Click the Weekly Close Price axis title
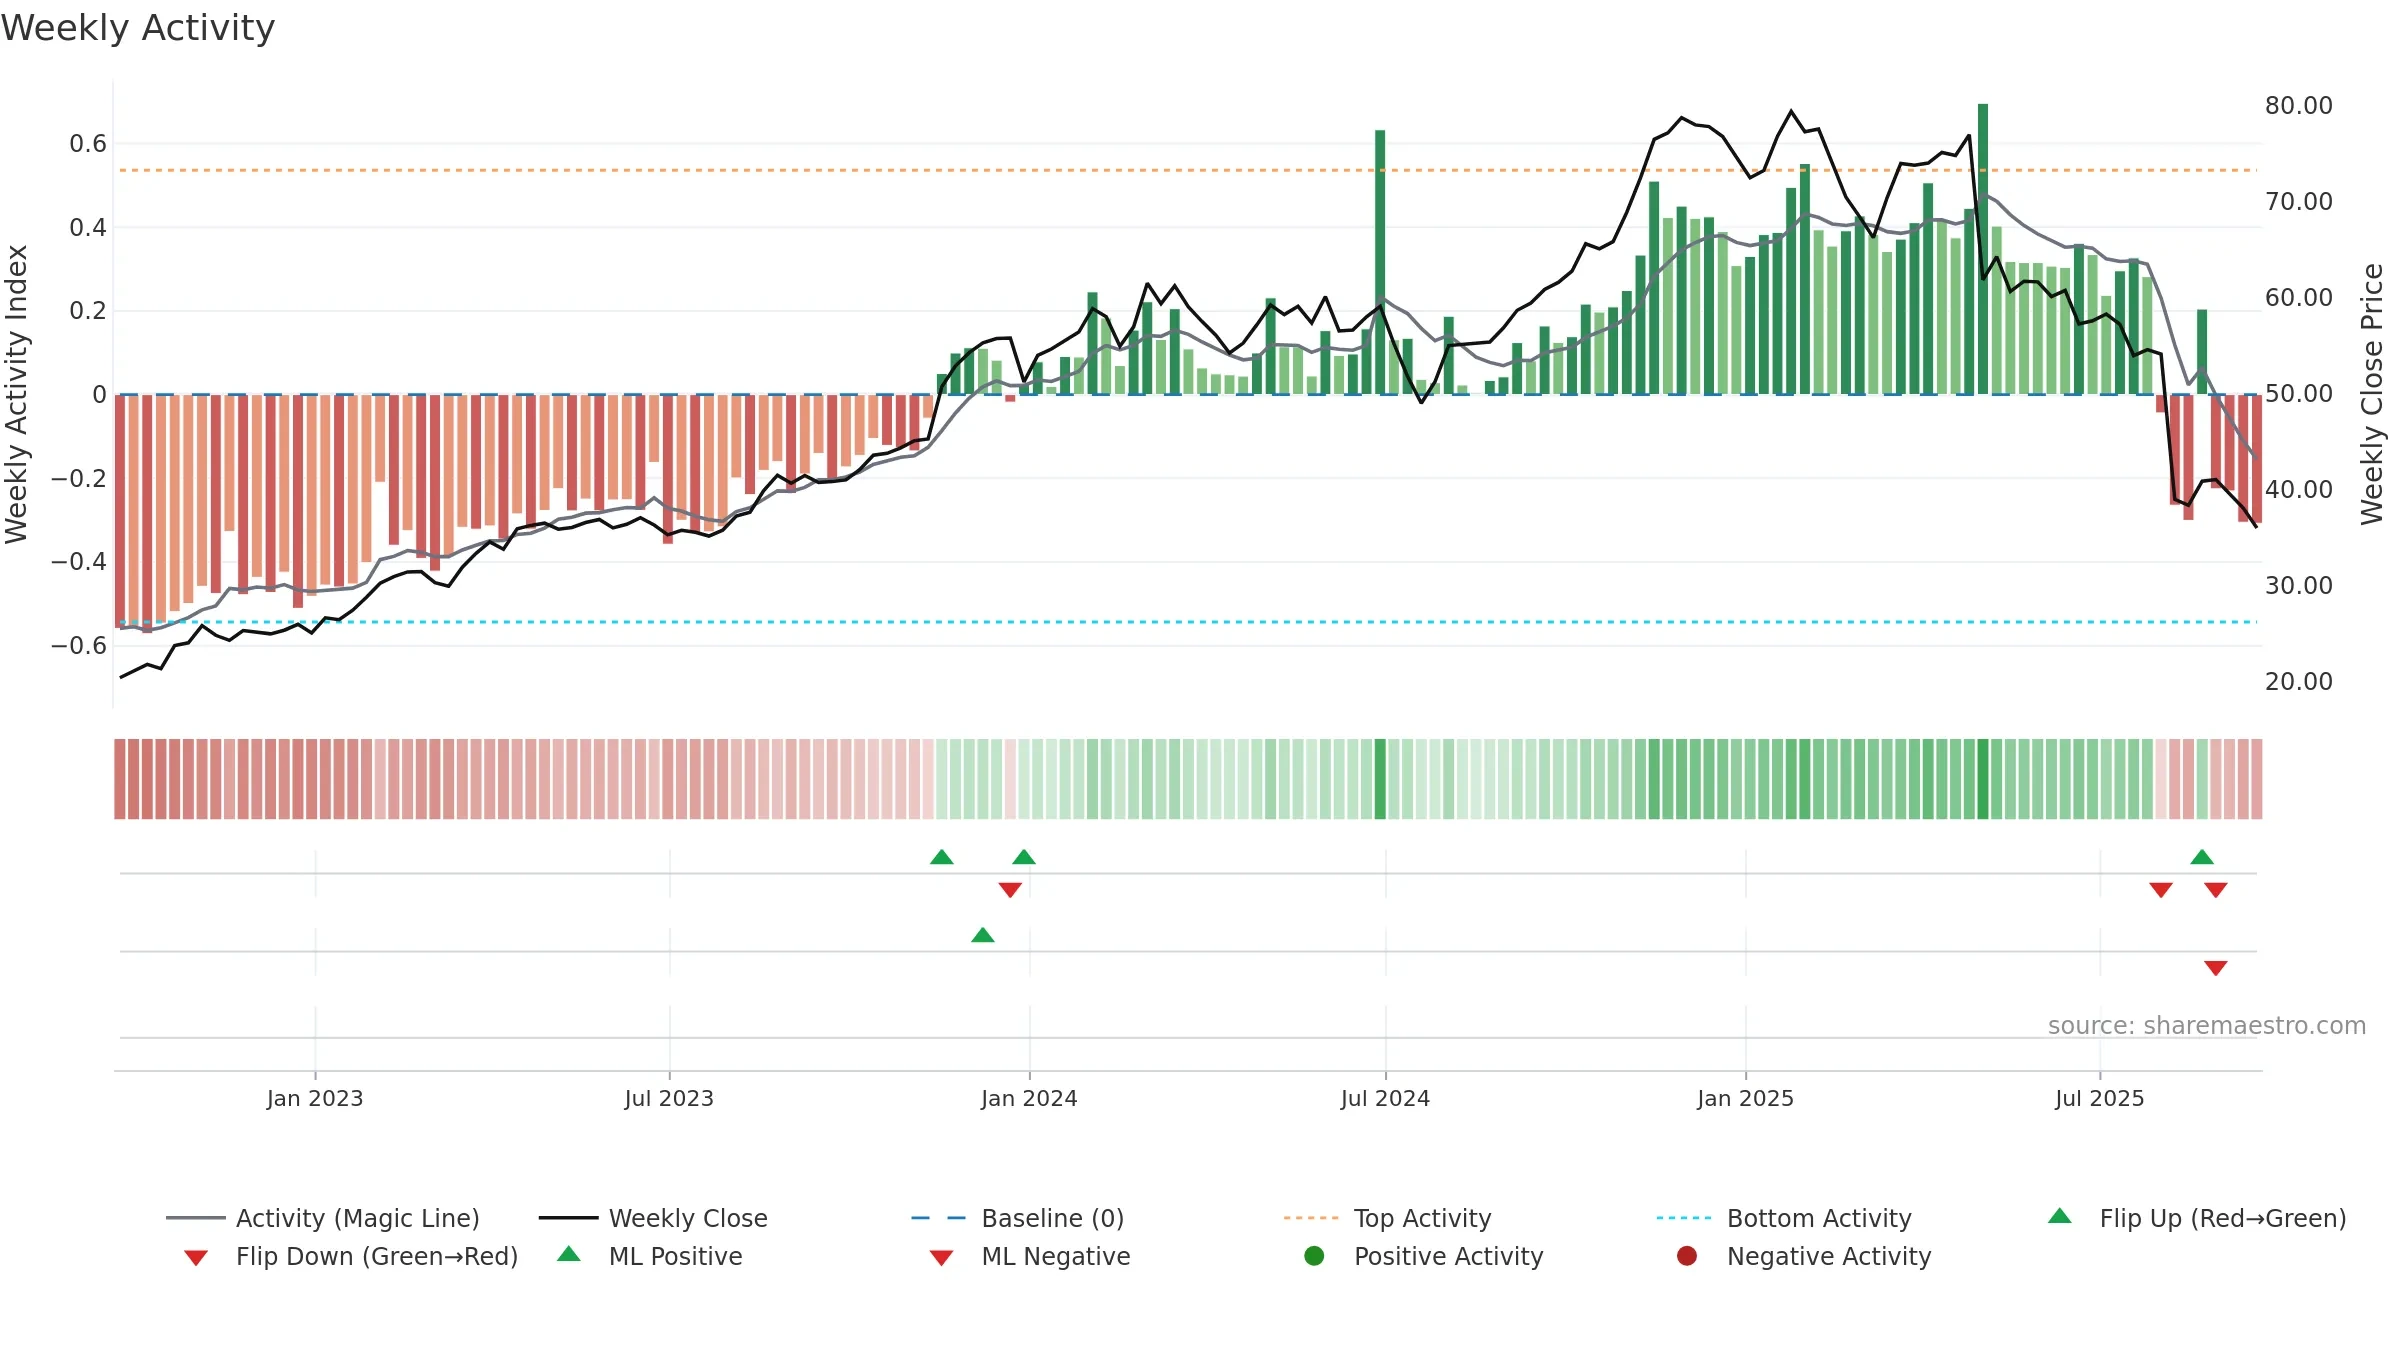 point(2372,394)
